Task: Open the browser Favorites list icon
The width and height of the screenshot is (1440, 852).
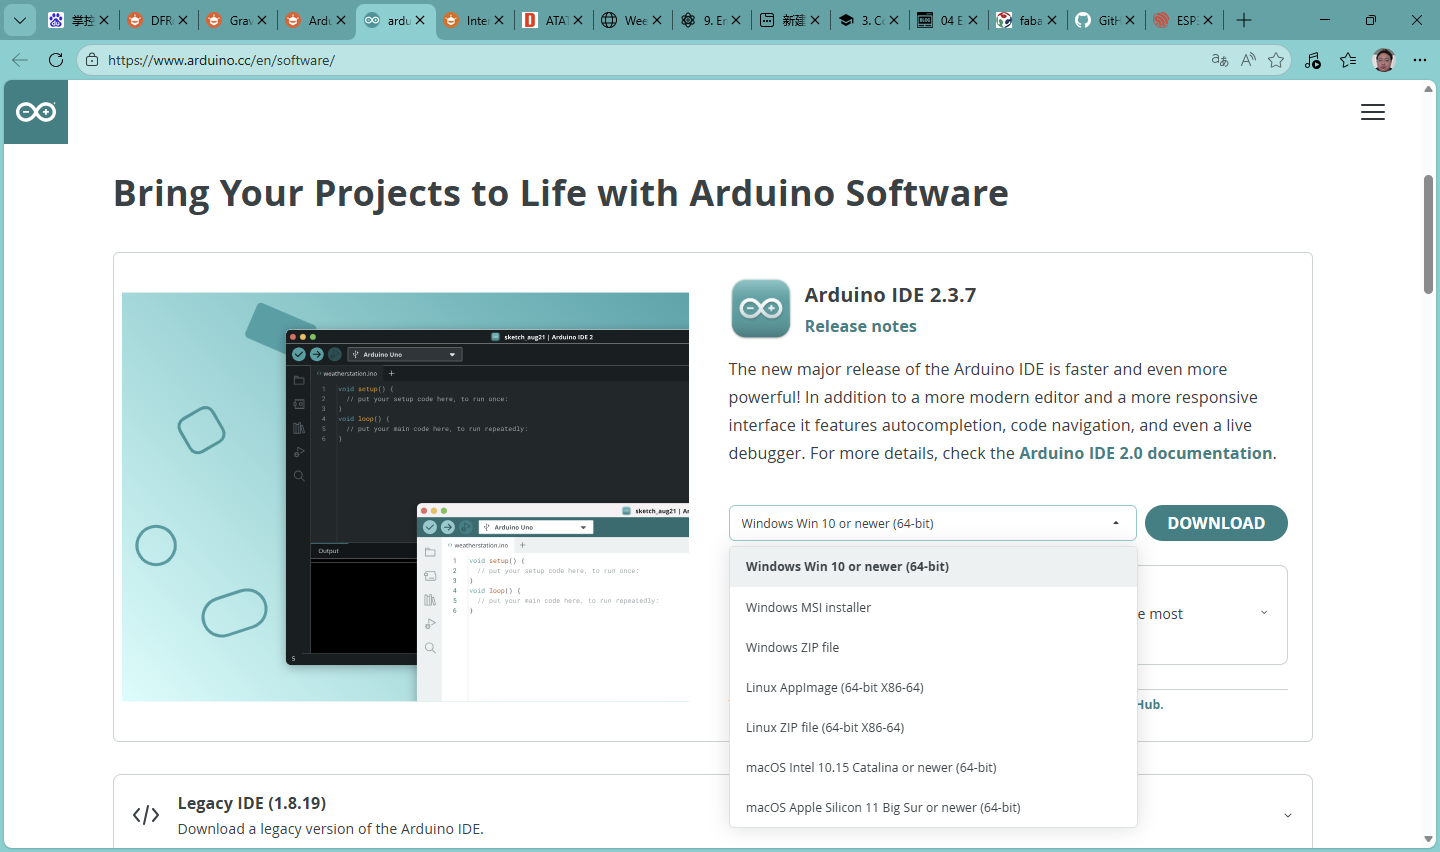Action: tap(1348, 60)
